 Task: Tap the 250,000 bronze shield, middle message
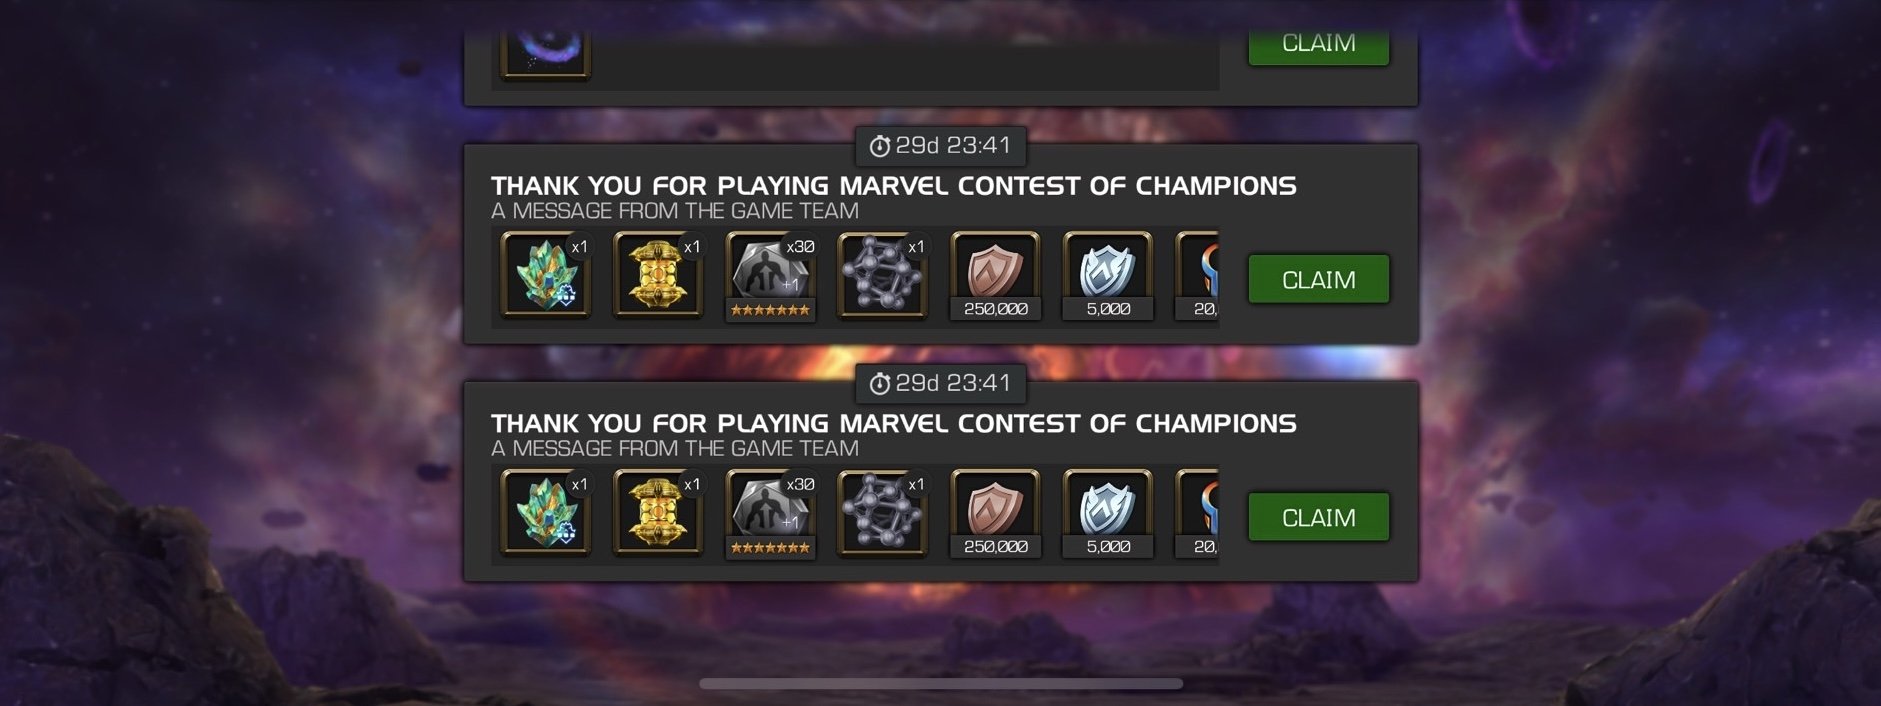click(x=995, y=277)
